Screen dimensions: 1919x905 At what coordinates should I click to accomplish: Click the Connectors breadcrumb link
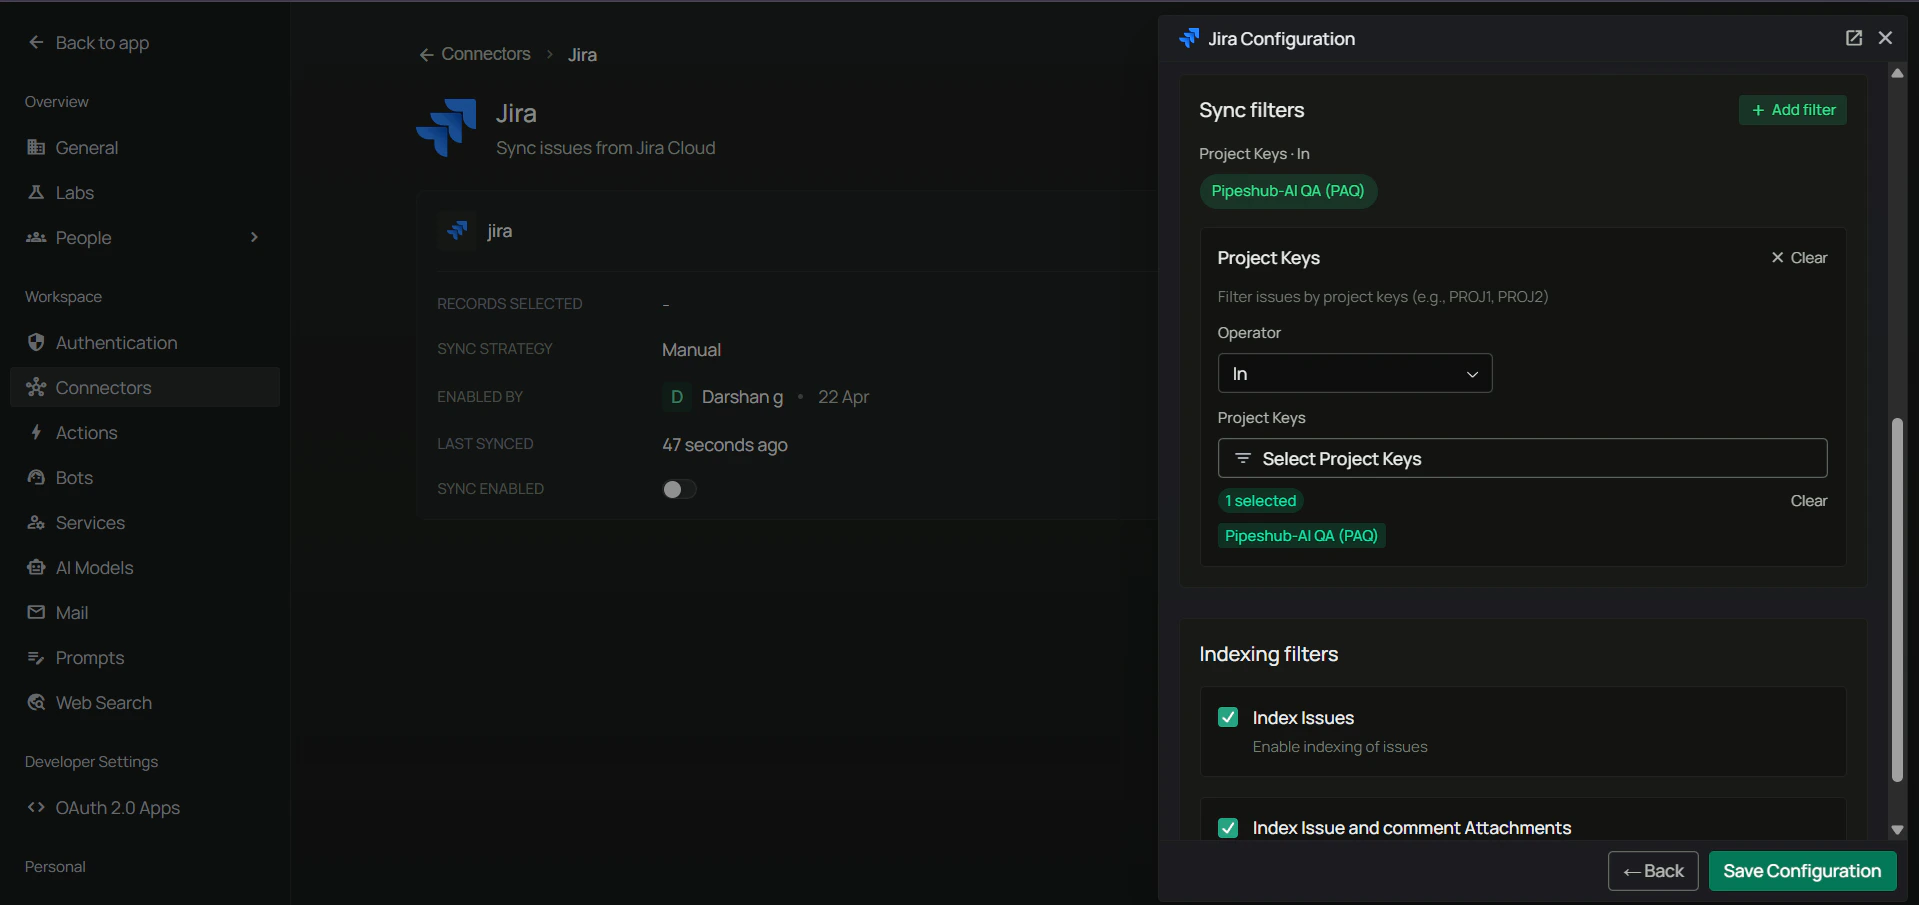point(486,54)
